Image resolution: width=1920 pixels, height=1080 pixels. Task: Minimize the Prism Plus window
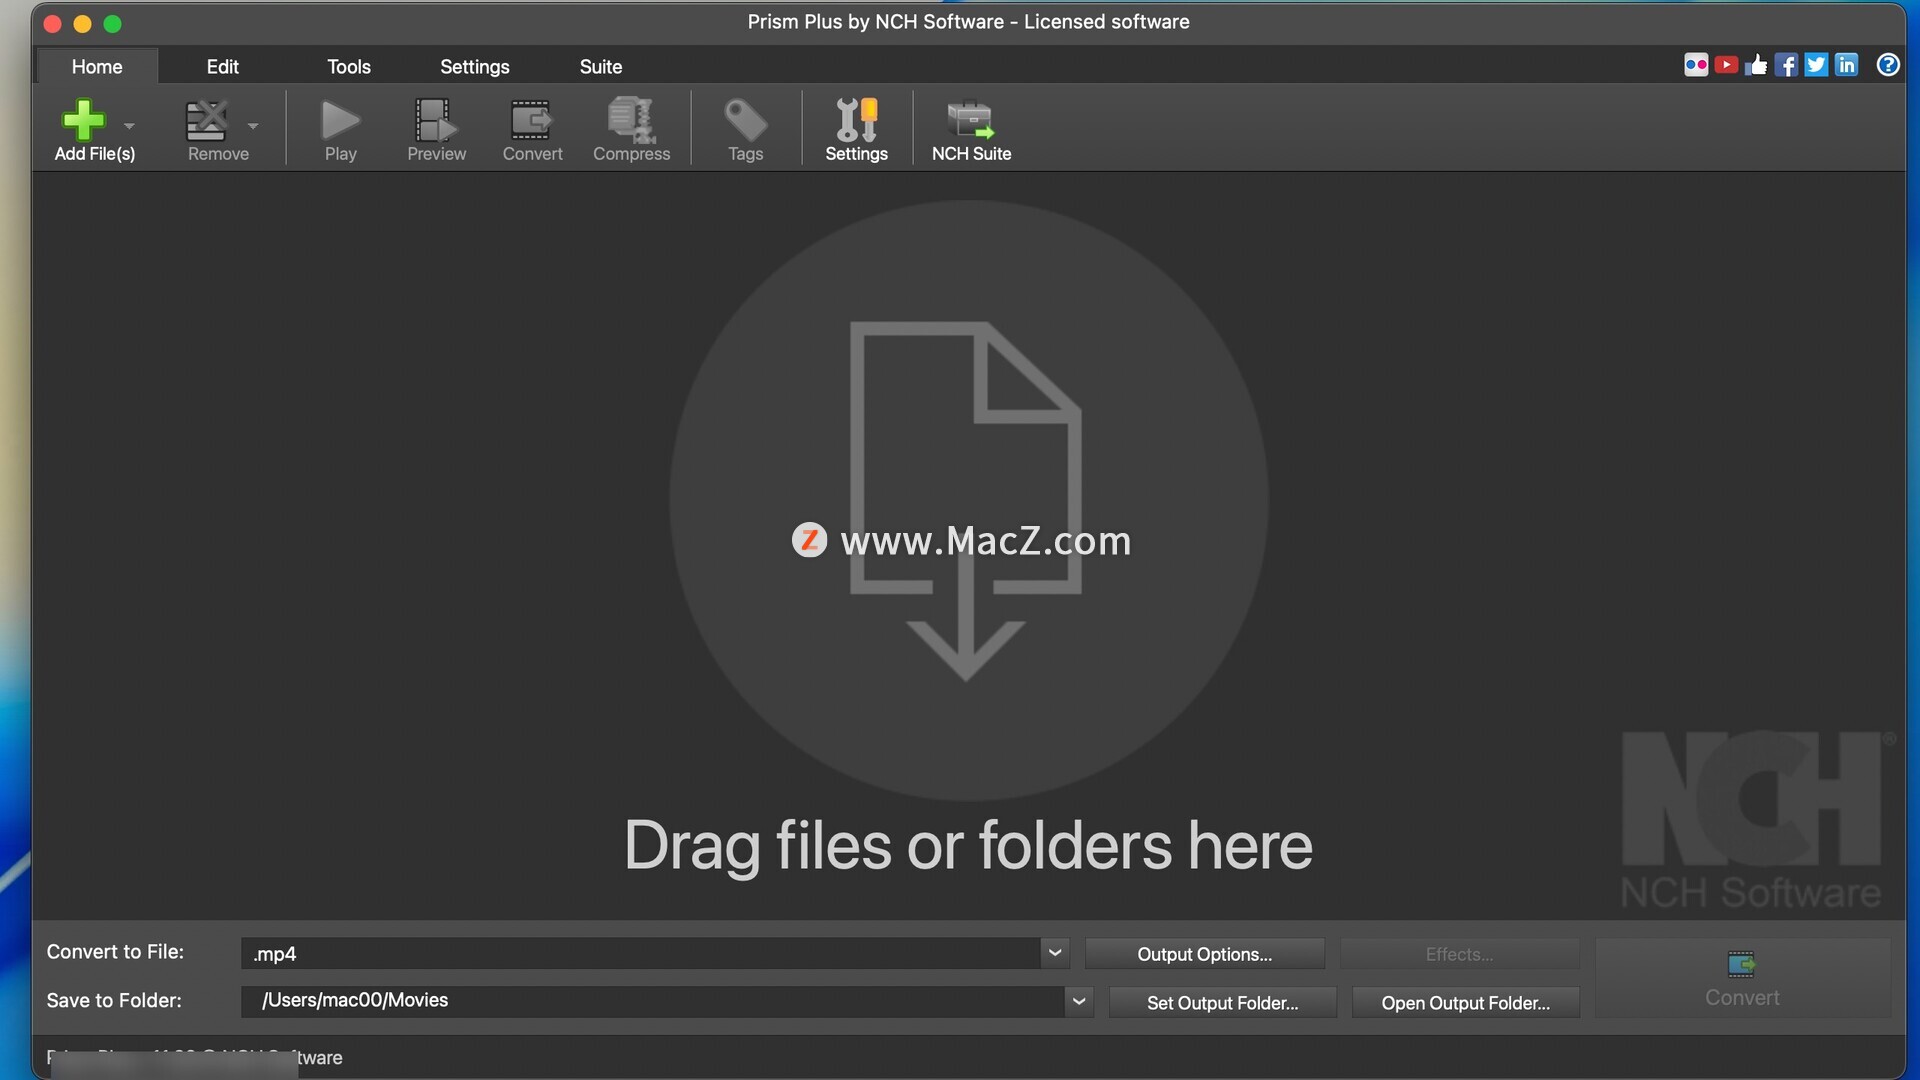(x=83, y=23)
